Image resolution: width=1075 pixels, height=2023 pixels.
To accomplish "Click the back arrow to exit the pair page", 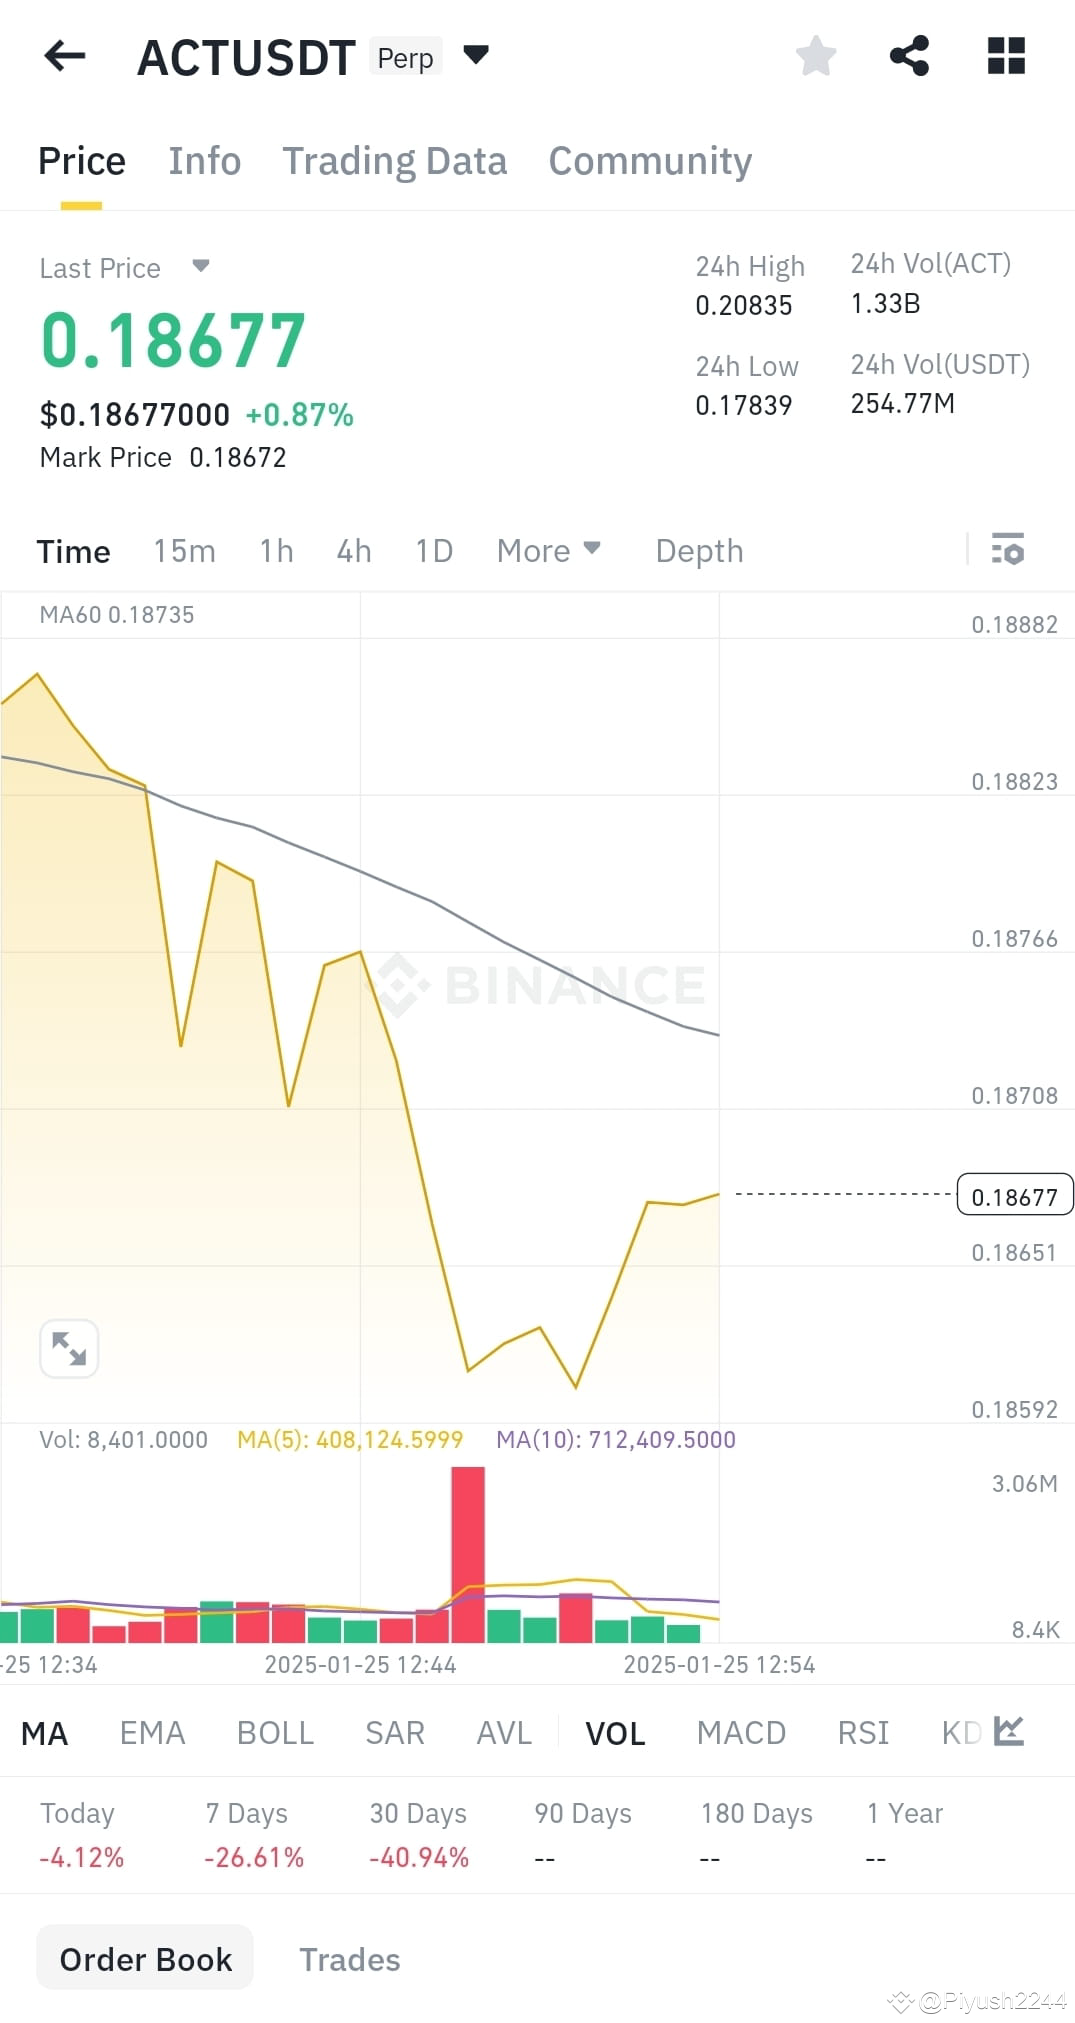I will point(64,56).
